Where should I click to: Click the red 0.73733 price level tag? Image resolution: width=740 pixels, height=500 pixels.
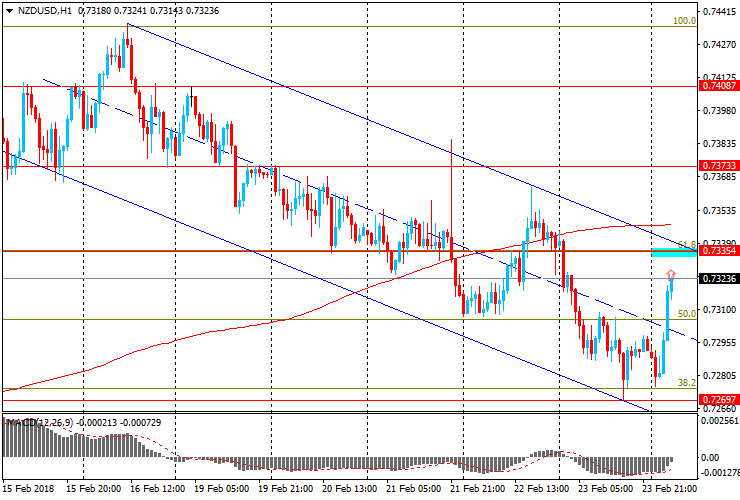[x=719, y=166]
